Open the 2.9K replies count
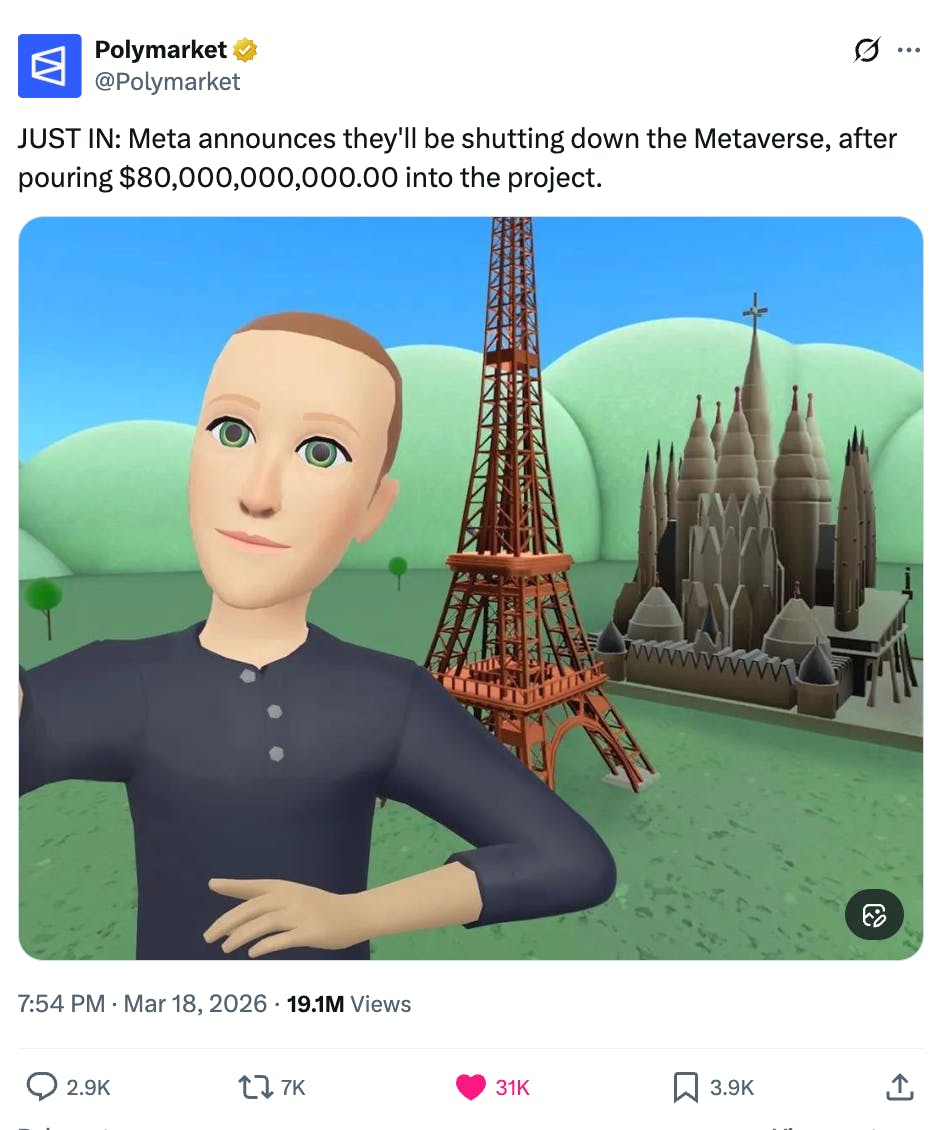 click(x=88, y=1087)
